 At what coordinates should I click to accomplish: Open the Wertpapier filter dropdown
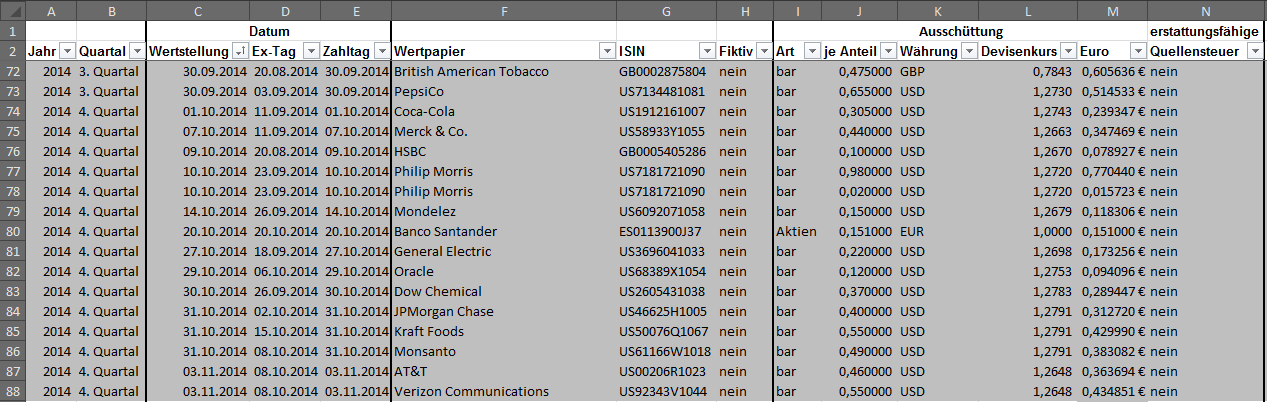click(x=607, y=51)
